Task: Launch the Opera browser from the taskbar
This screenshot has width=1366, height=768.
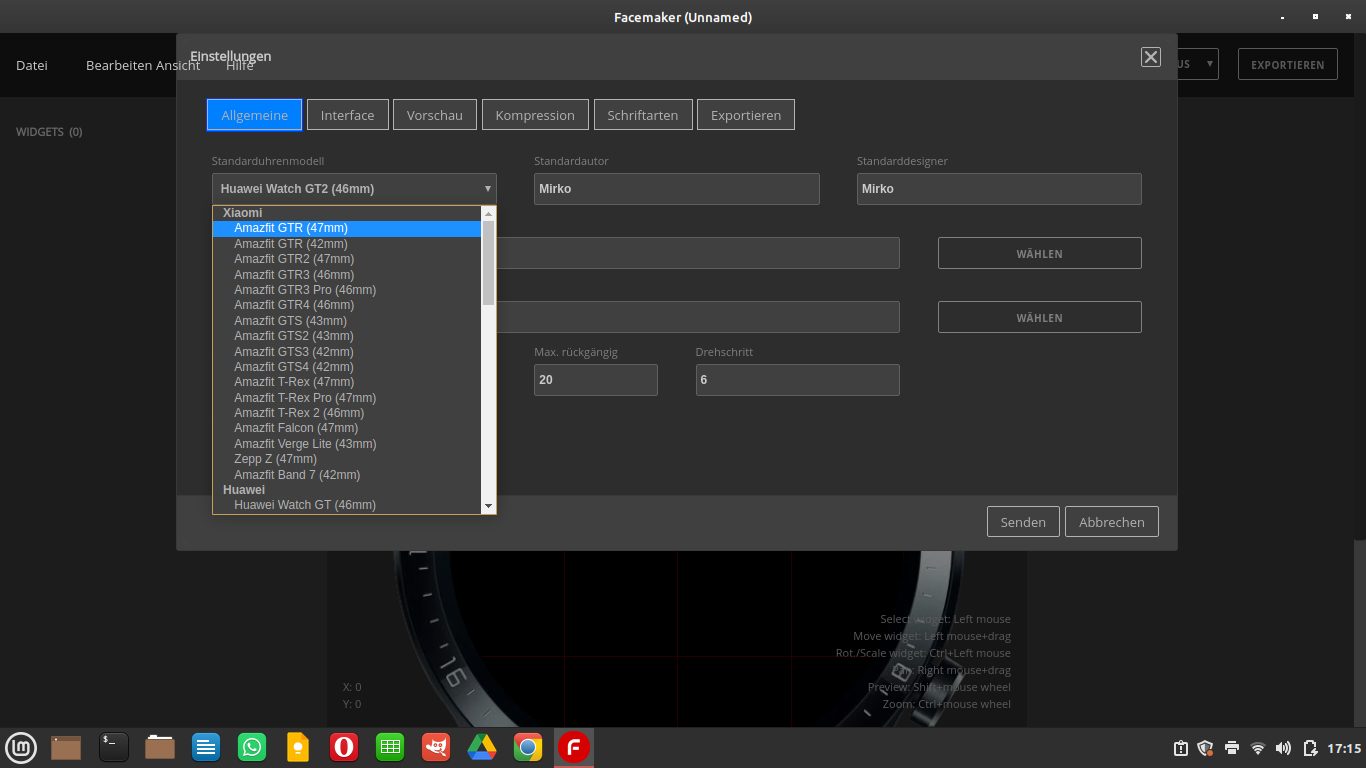Action: (x=344, y=747)
